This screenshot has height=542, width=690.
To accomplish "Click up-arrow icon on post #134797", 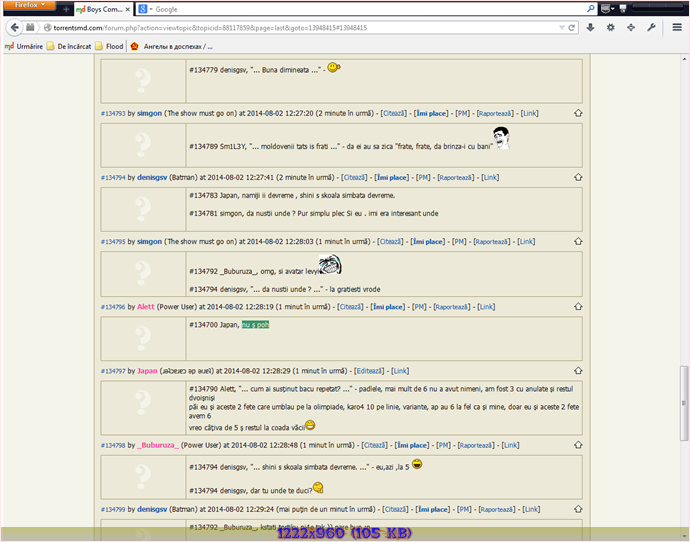I will tap(578, 371).
